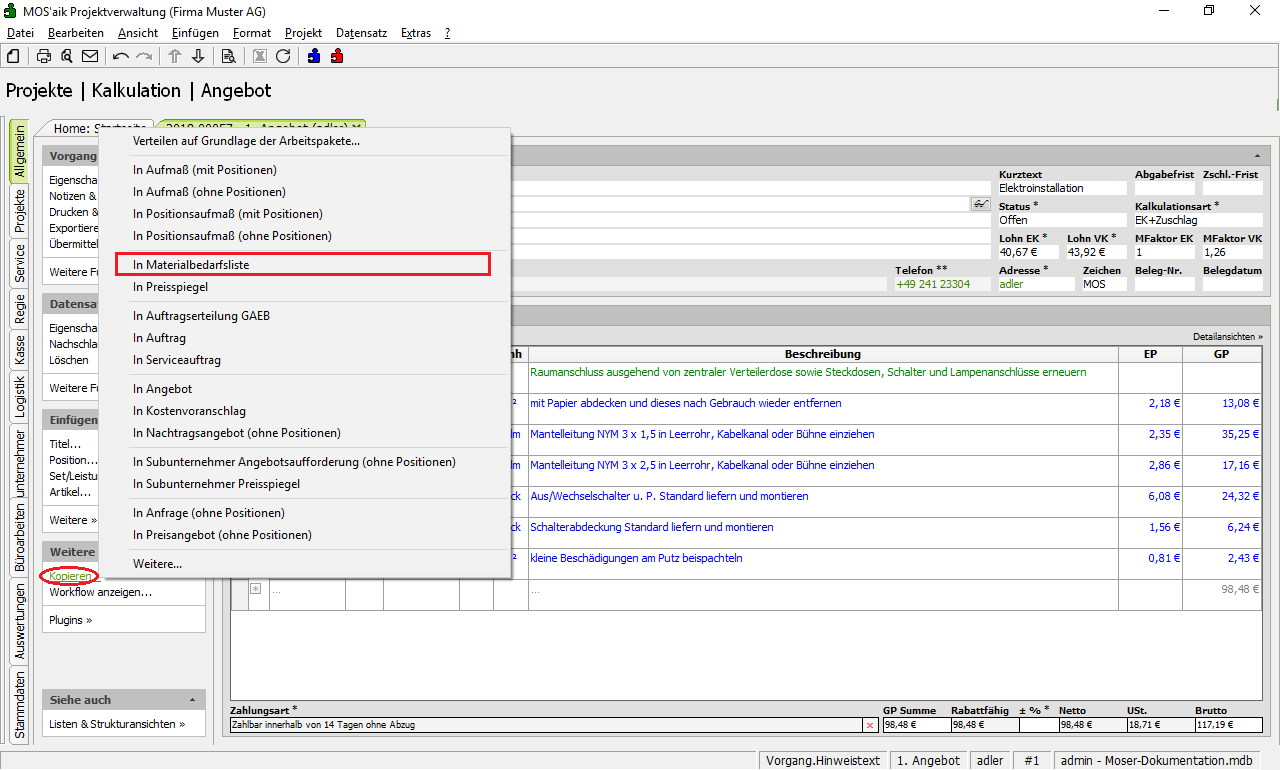The height and width of the screenshot is (770, 1280).
Task: Click the refresh circular arrow icon
Action: (x=283, y=56)
